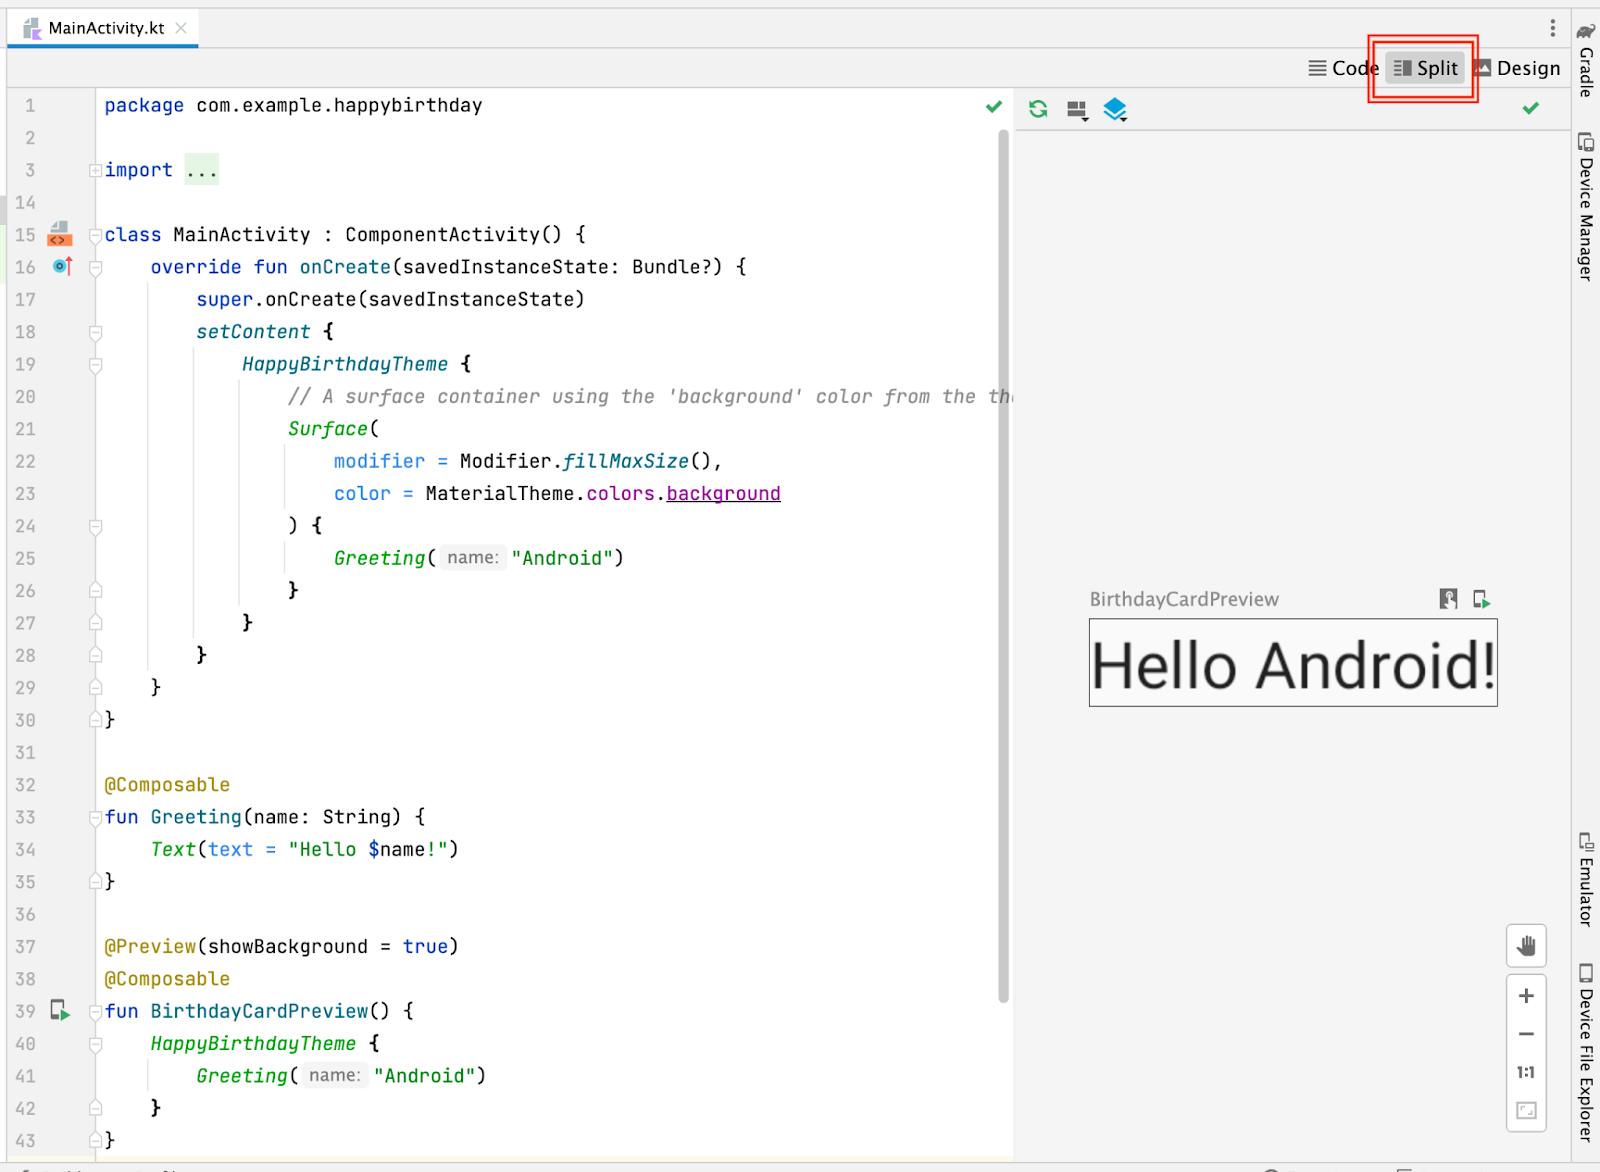Viewport: 1600px width, 1172px height.
Task: Open the Emulator tool window
Action: tap(1585, 879)
